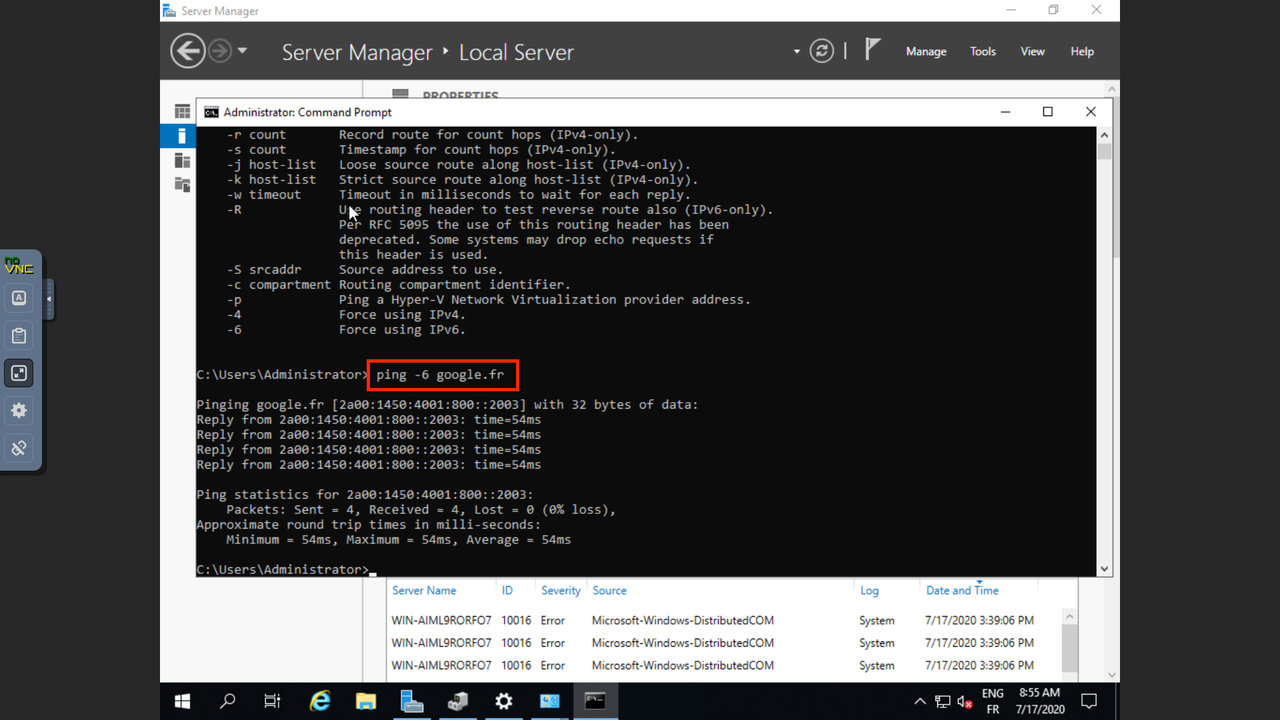Viewport: 1280px width, 720px height.
Task: Go back in Server Manager navigation
Action: [187, 51]
